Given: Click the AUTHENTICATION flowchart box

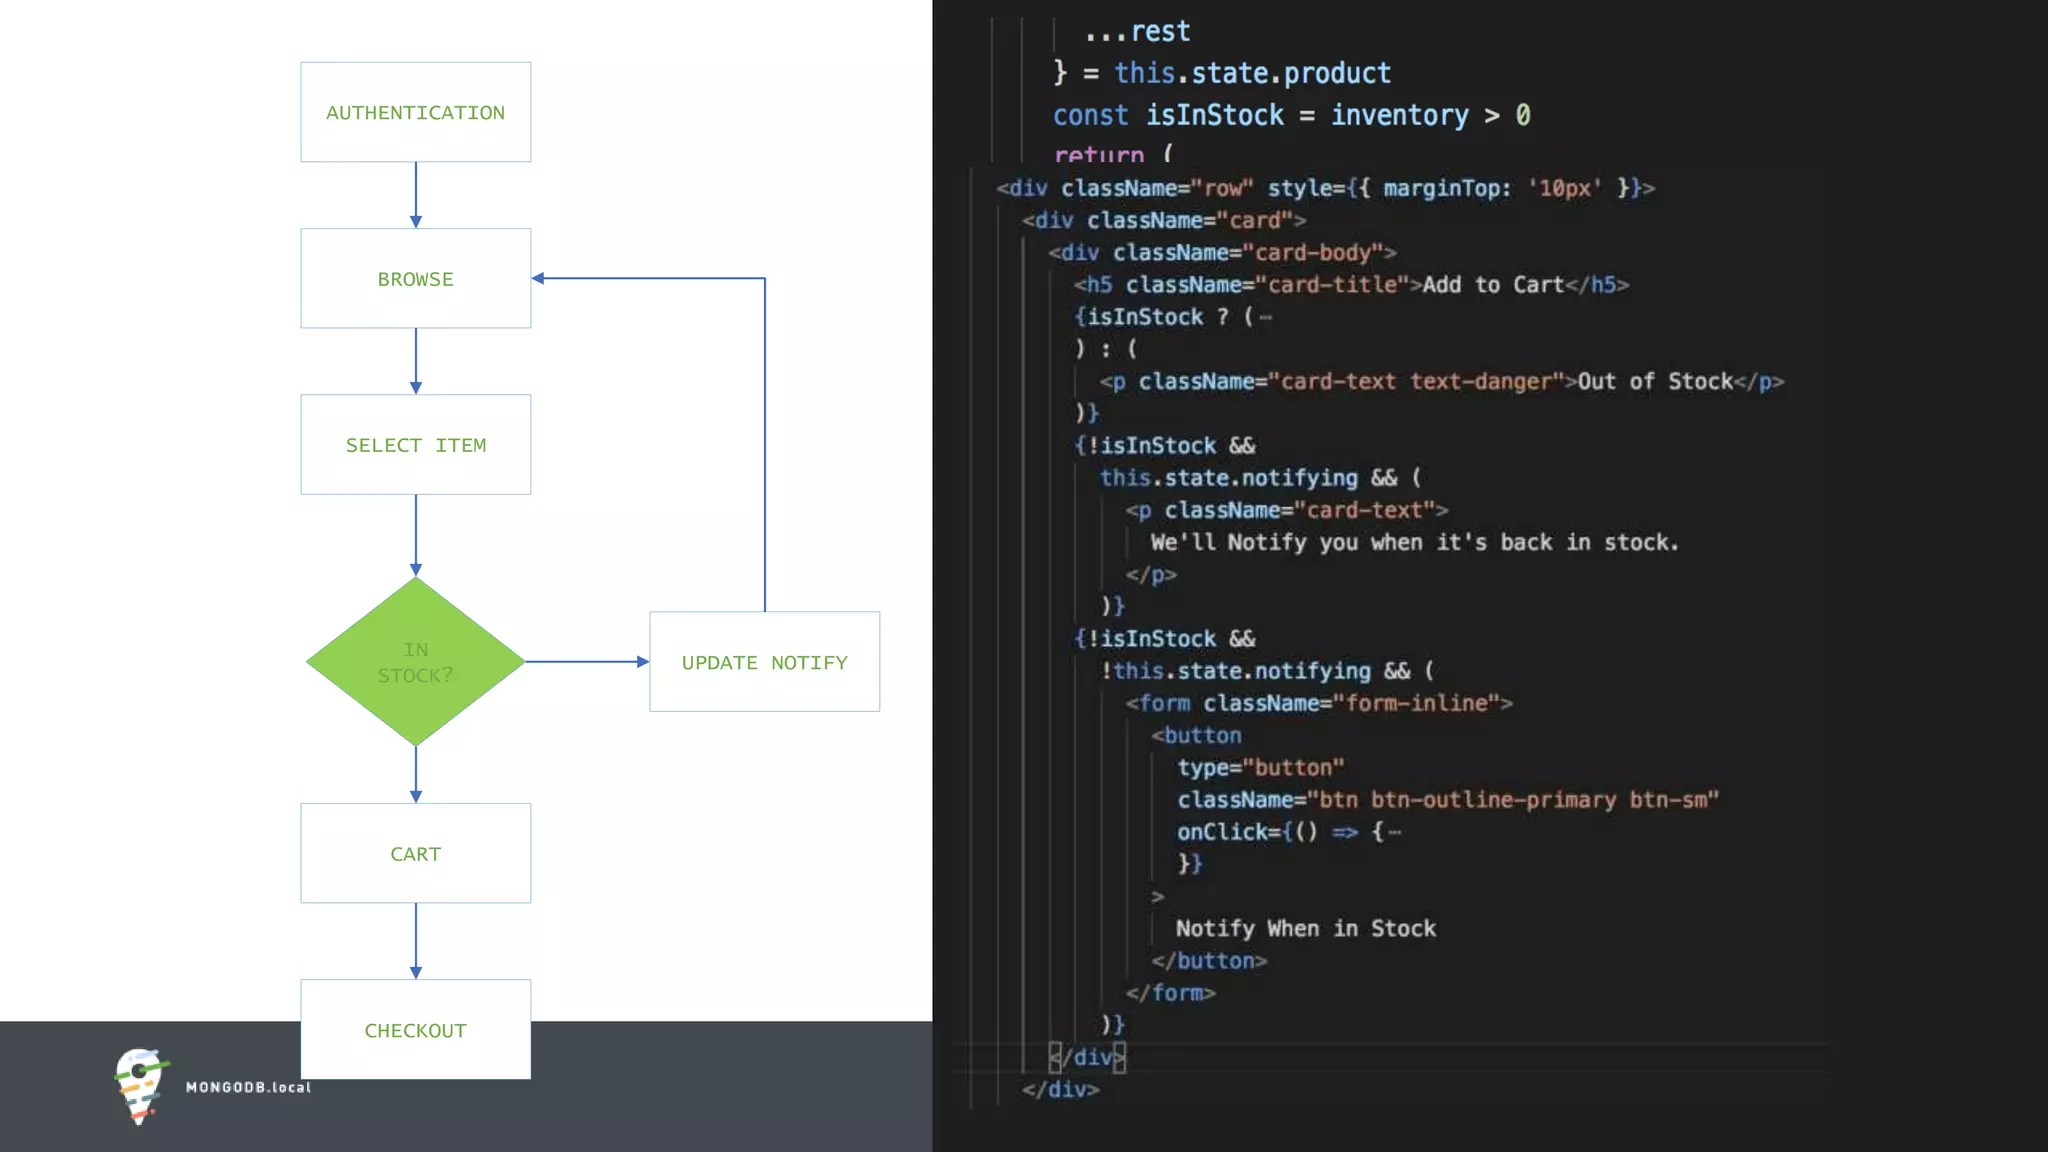Looking at the screenshot, I should [x=415, y=112].
